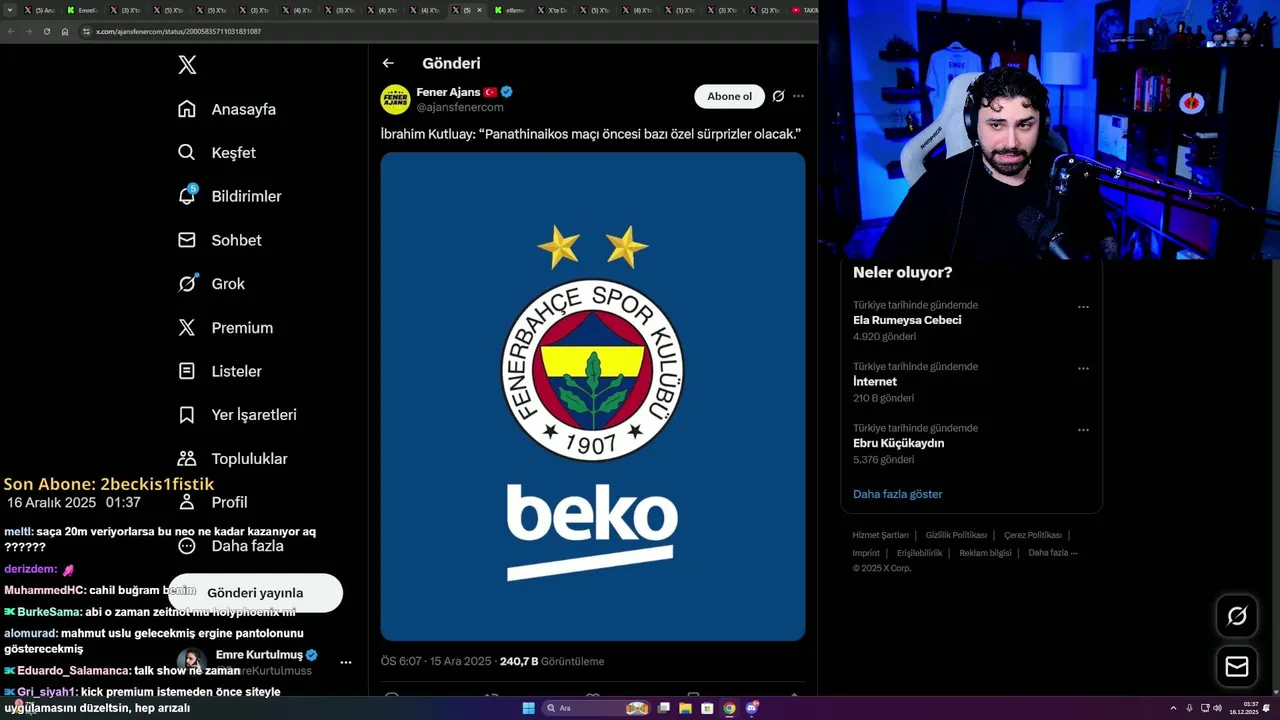Open volume control in system tray
Image resolution: width=1280 pixels, height=720 pixels.
pos(1217,708)
